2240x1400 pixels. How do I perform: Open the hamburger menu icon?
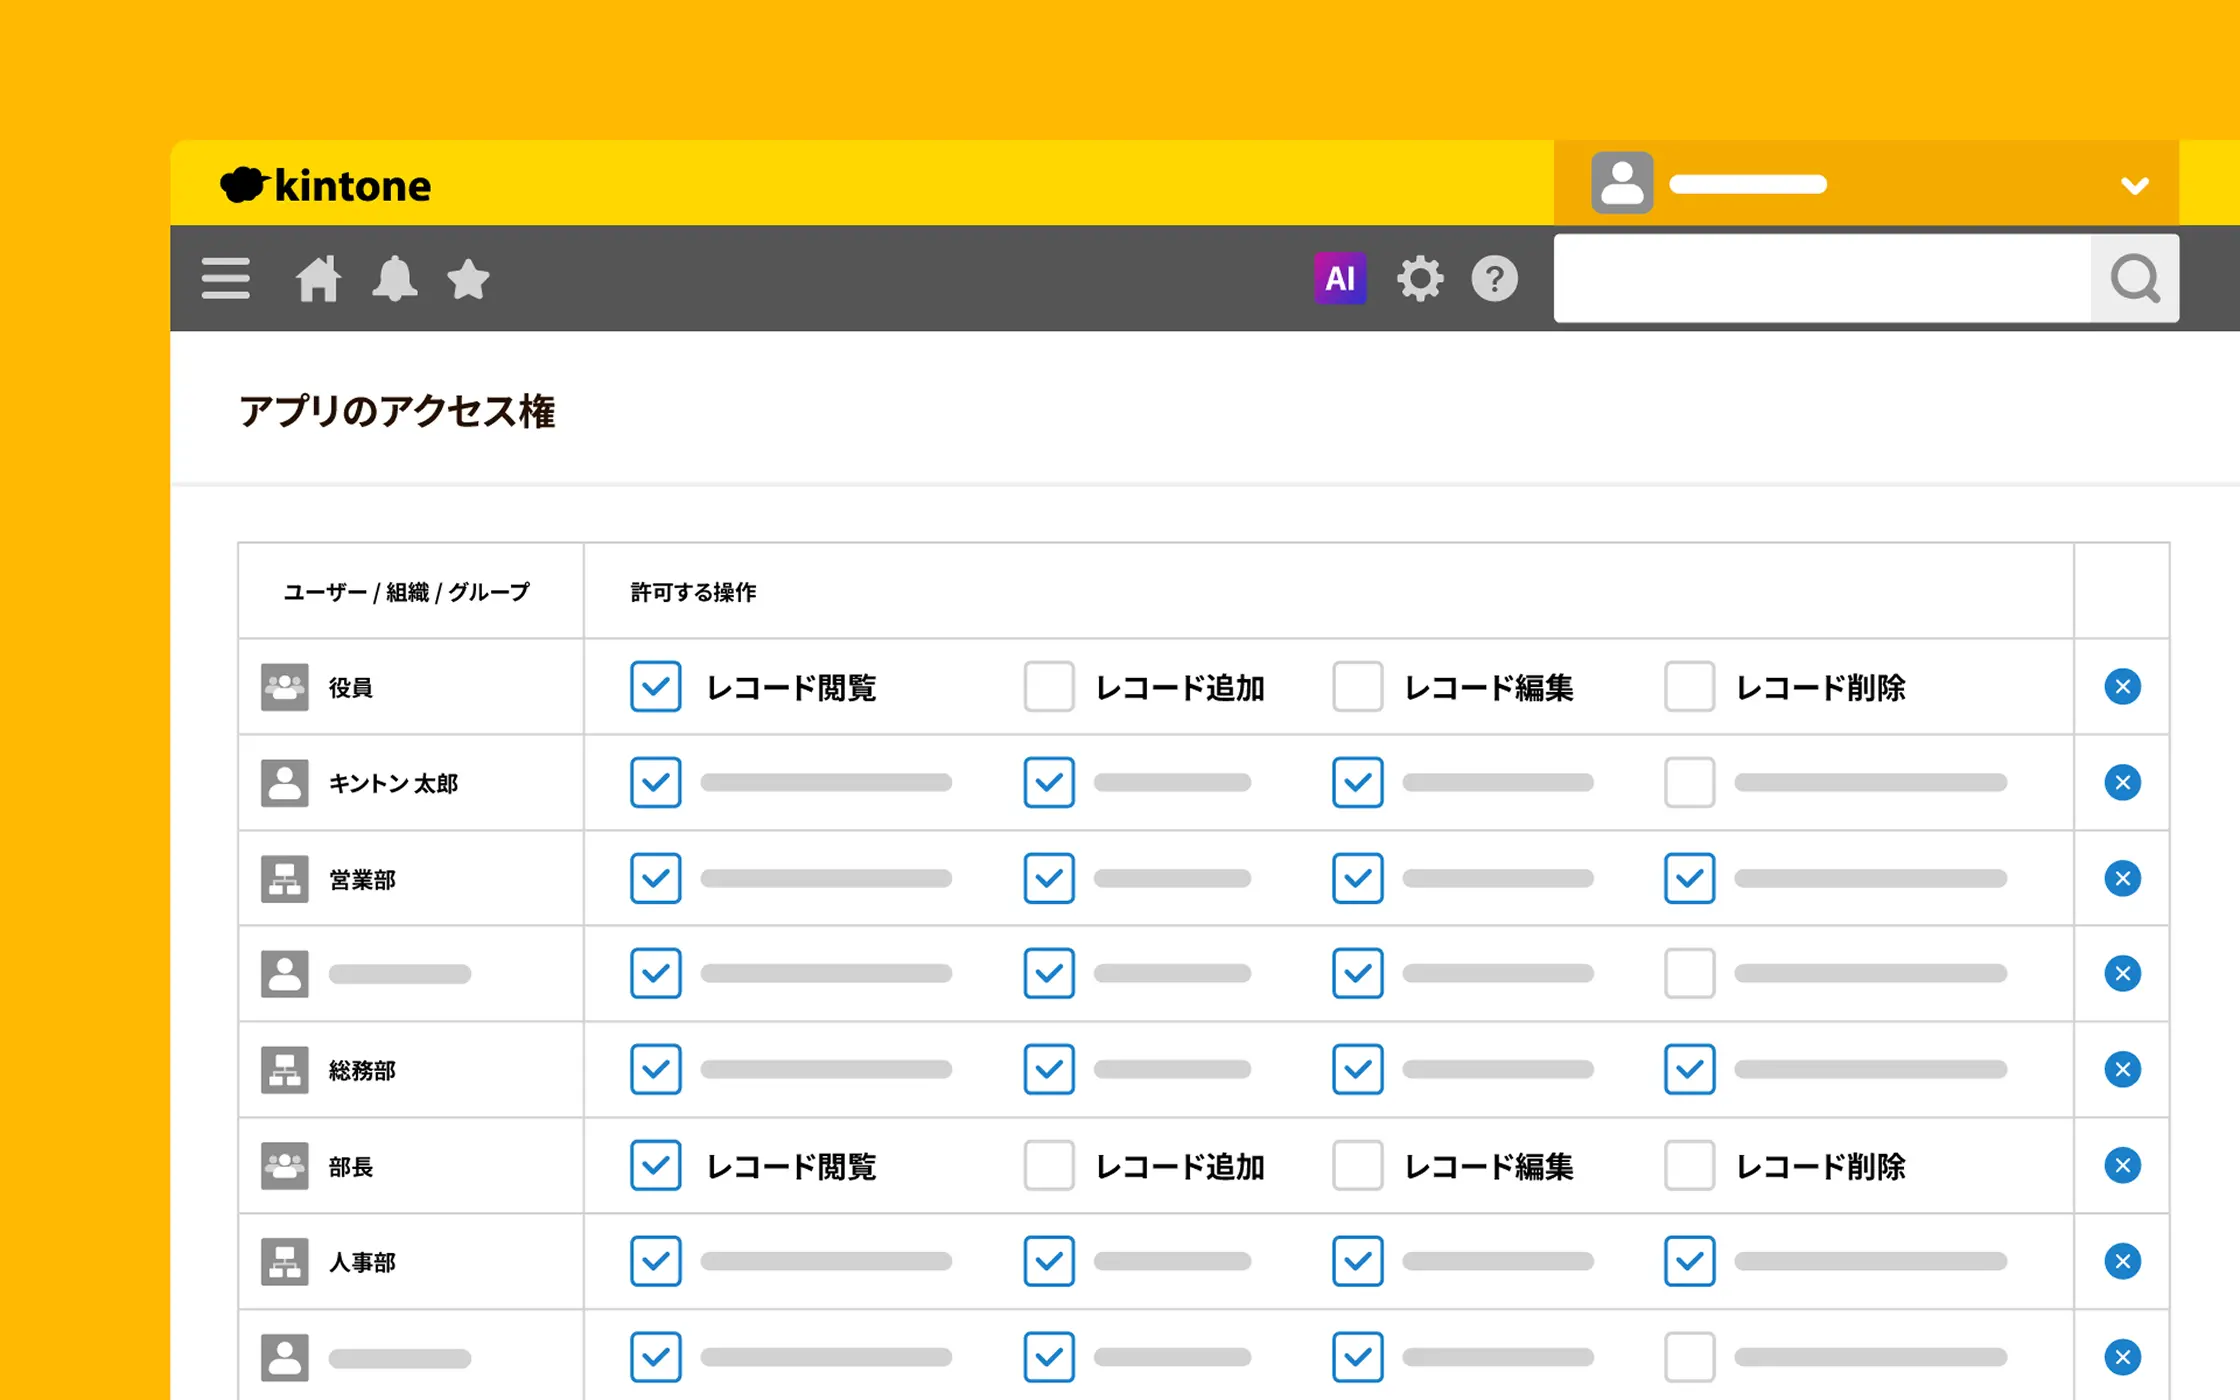[225, 278]
